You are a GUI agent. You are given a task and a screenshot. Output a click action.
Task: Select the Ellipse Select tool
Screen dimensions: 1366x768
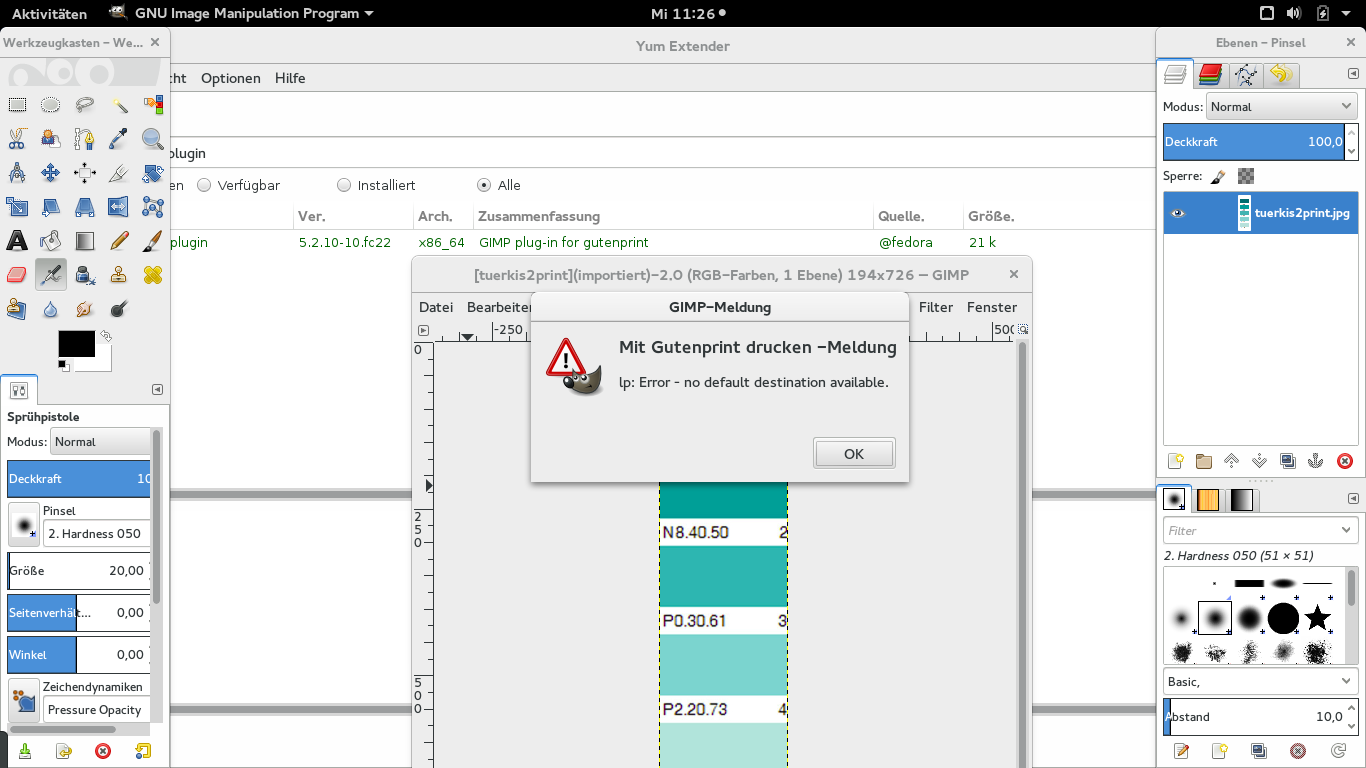click(51, 105)
